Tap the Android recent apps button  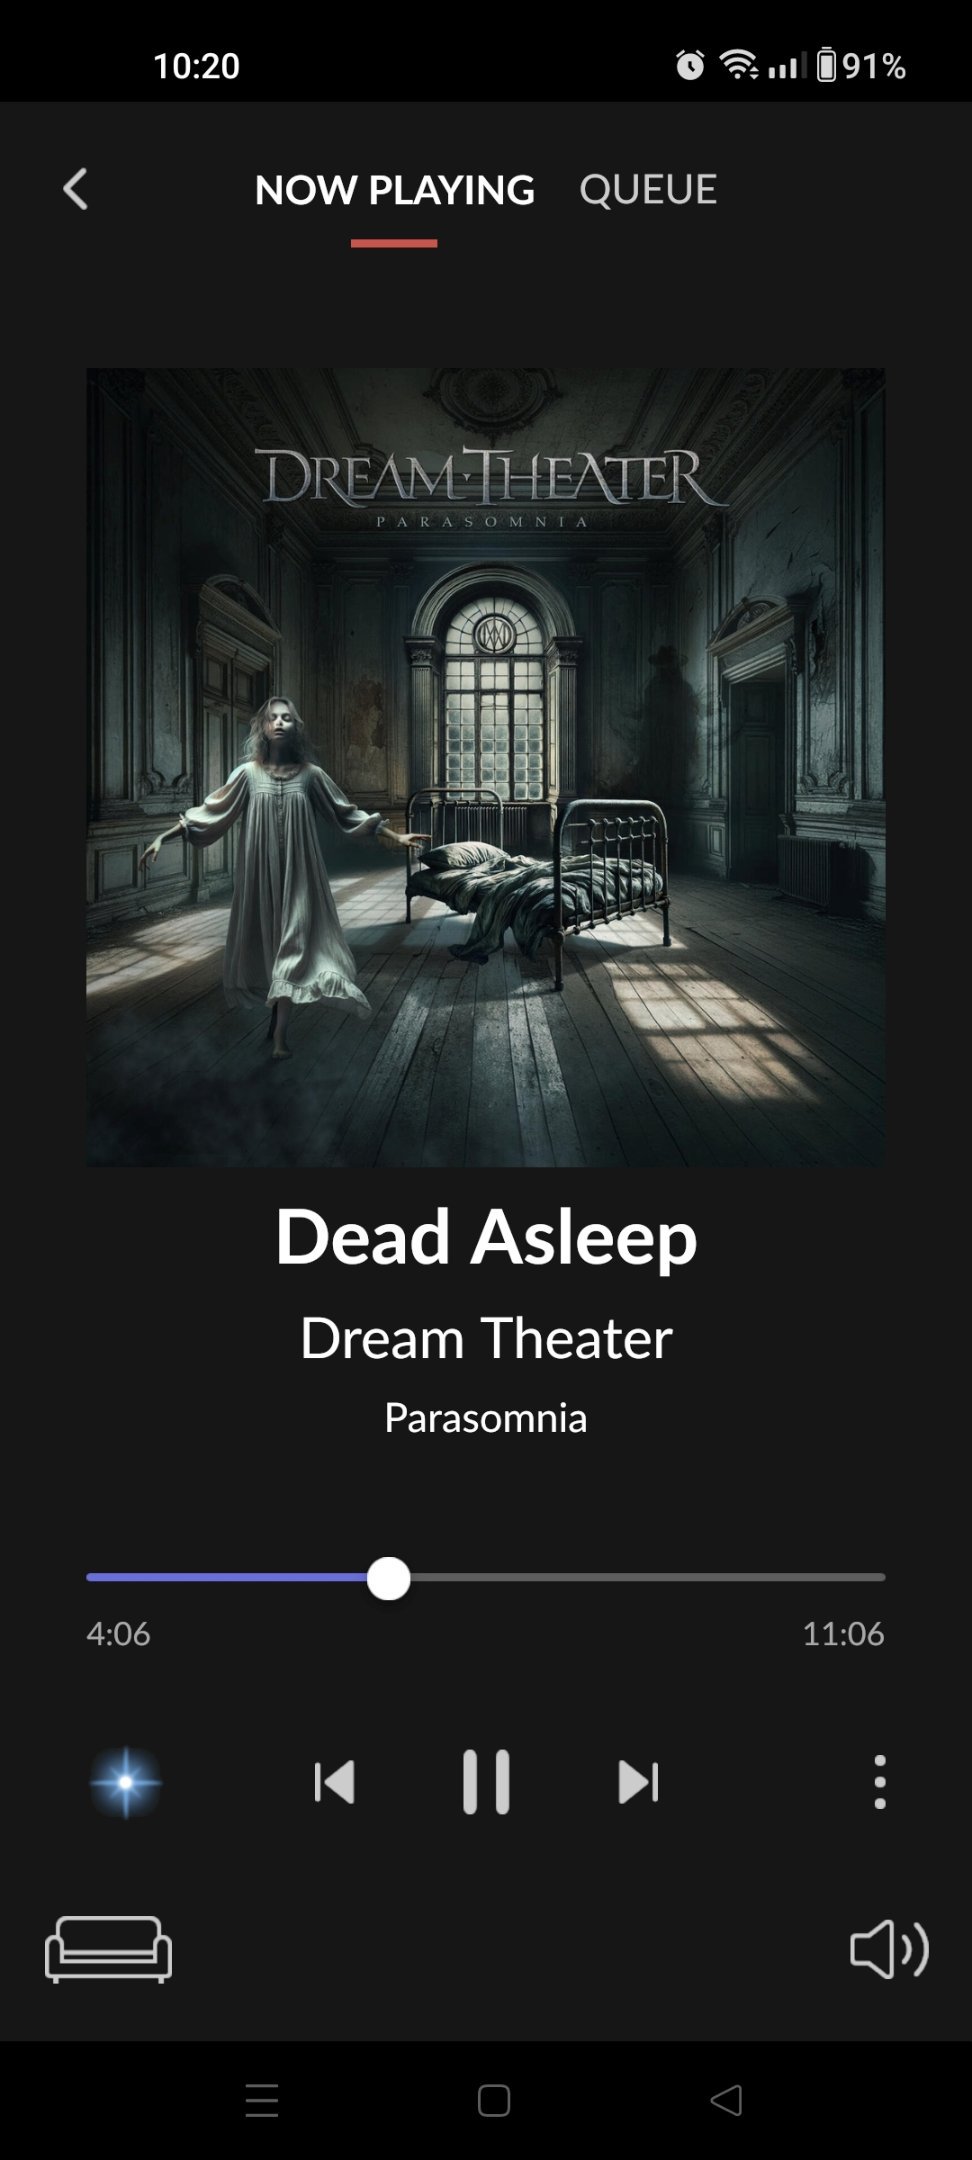[262, 2100]
